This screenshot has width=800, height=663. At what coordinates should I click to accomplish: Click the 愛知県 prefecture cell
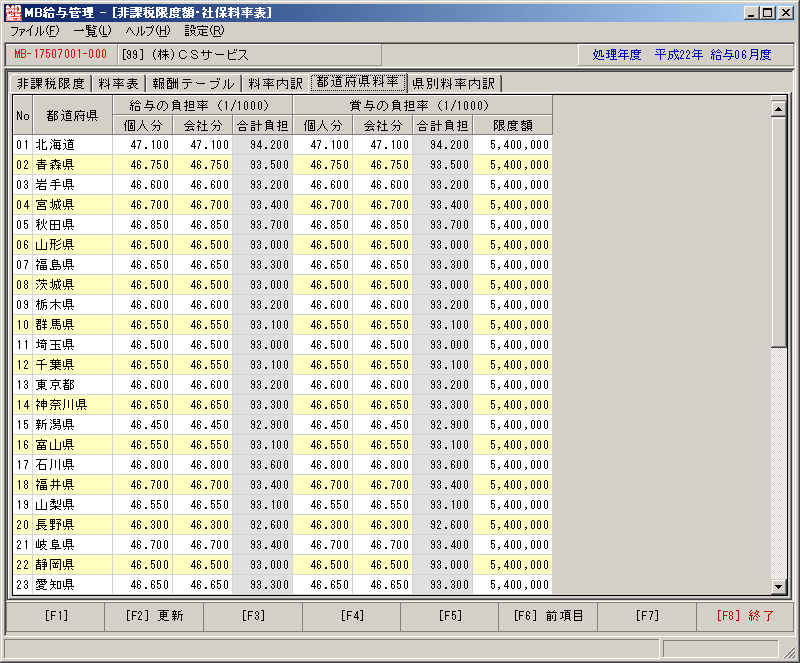point(72,585)
